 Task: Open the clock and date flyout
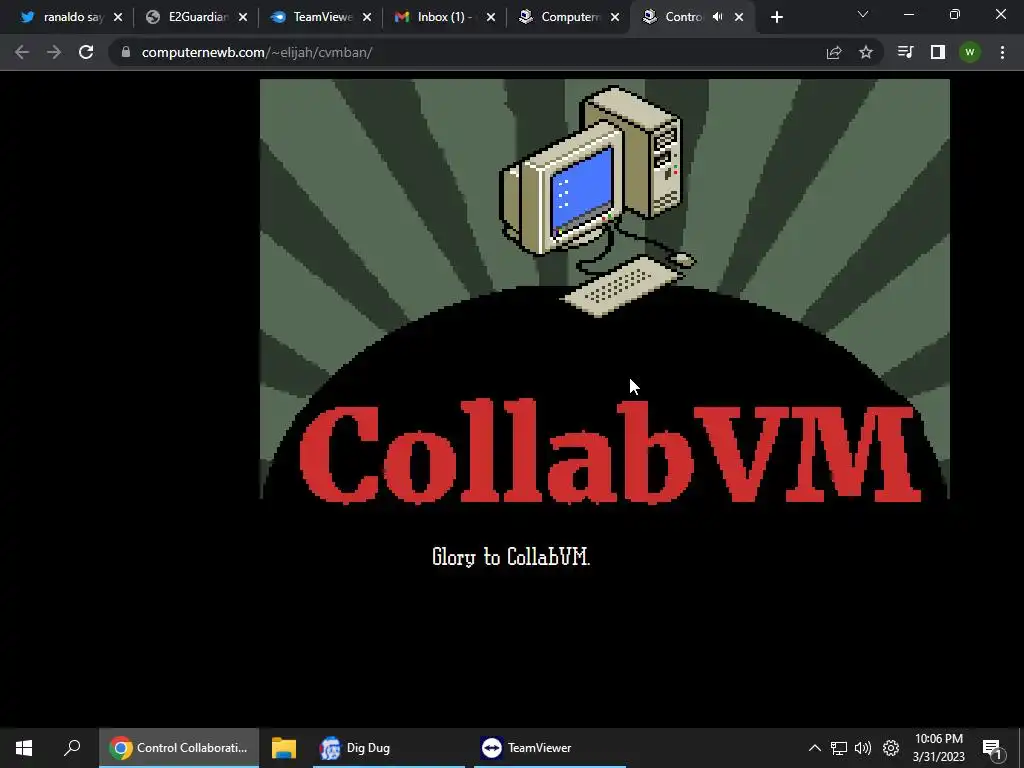pyautogui.click(x=938, y=748)
